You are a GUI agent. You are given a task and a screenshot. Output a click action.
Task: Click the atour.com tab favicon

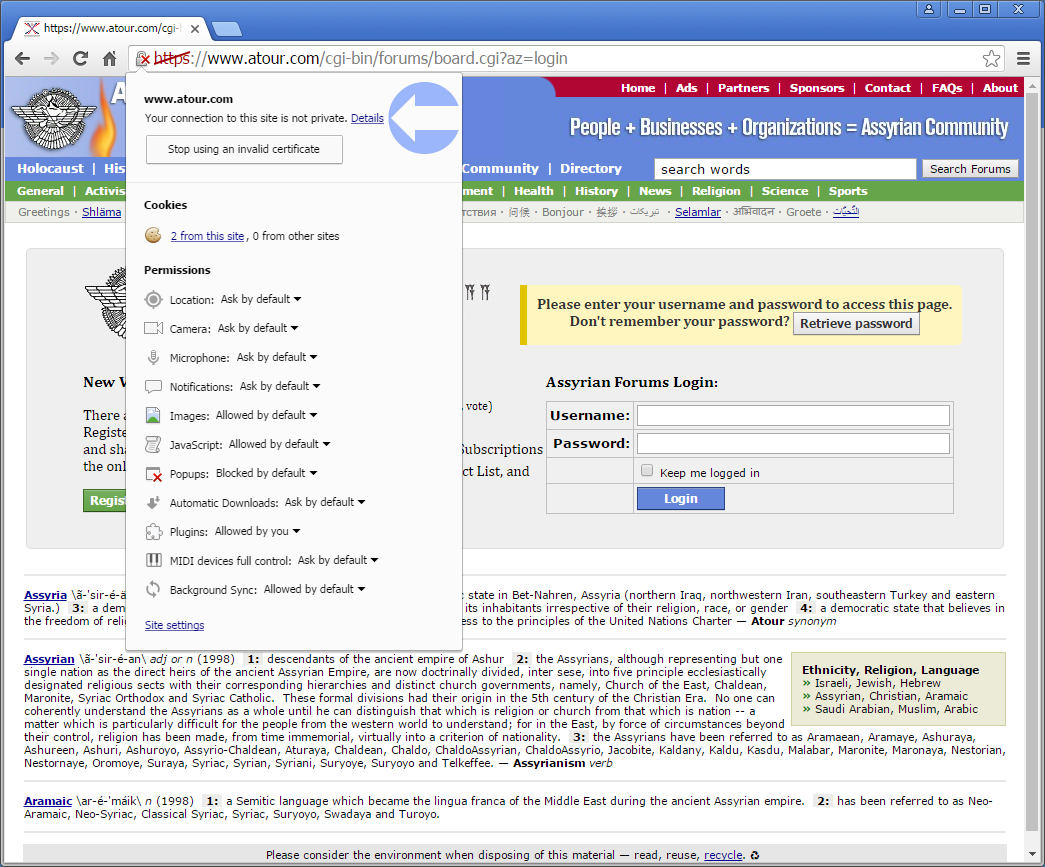coord(31,28)
